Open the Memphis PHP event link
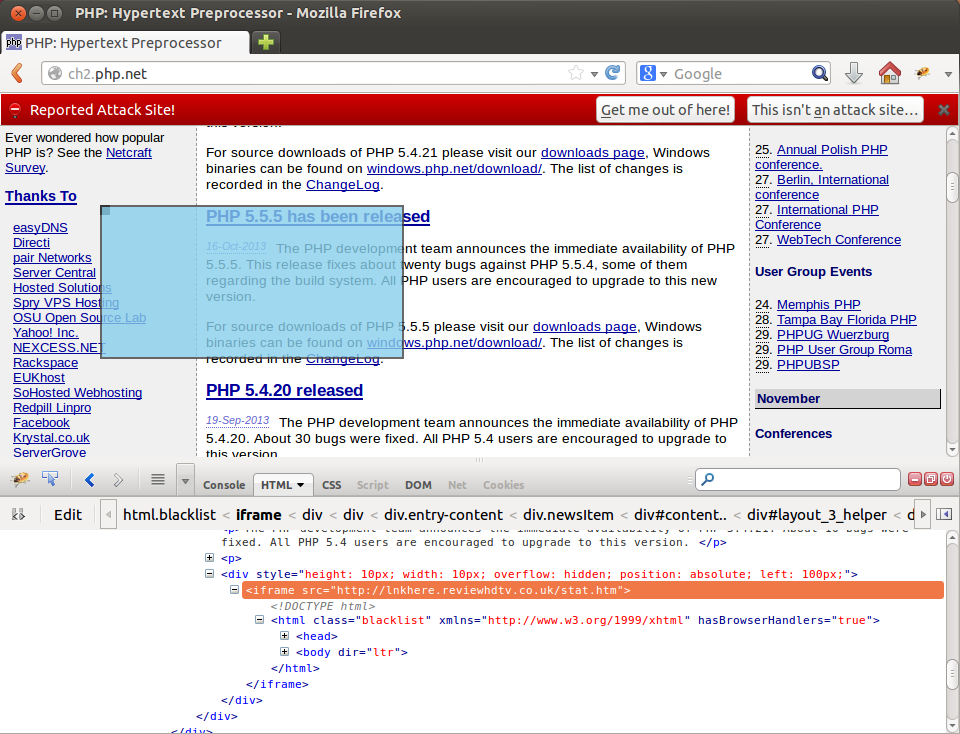This screenshot has width=960, height=734. (819, 305)
